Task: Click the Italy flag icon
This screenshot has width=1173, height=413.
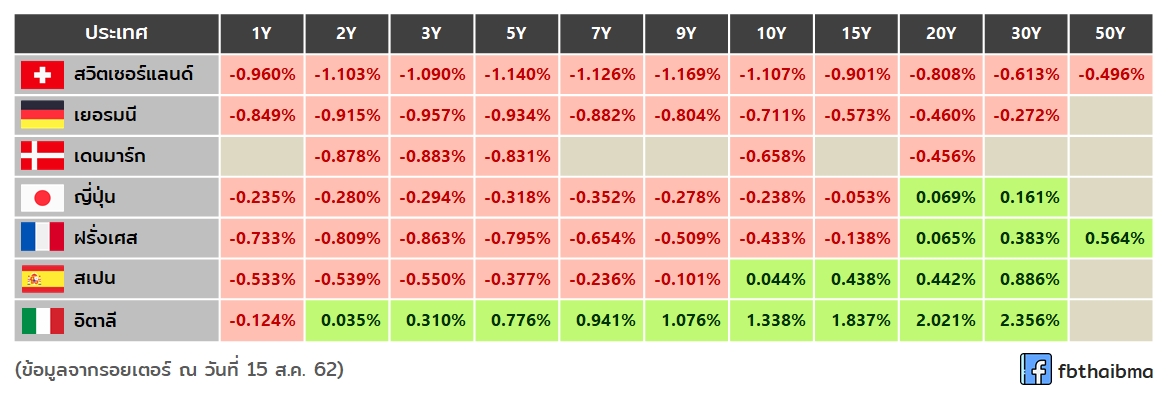Action: click(43, 320)
